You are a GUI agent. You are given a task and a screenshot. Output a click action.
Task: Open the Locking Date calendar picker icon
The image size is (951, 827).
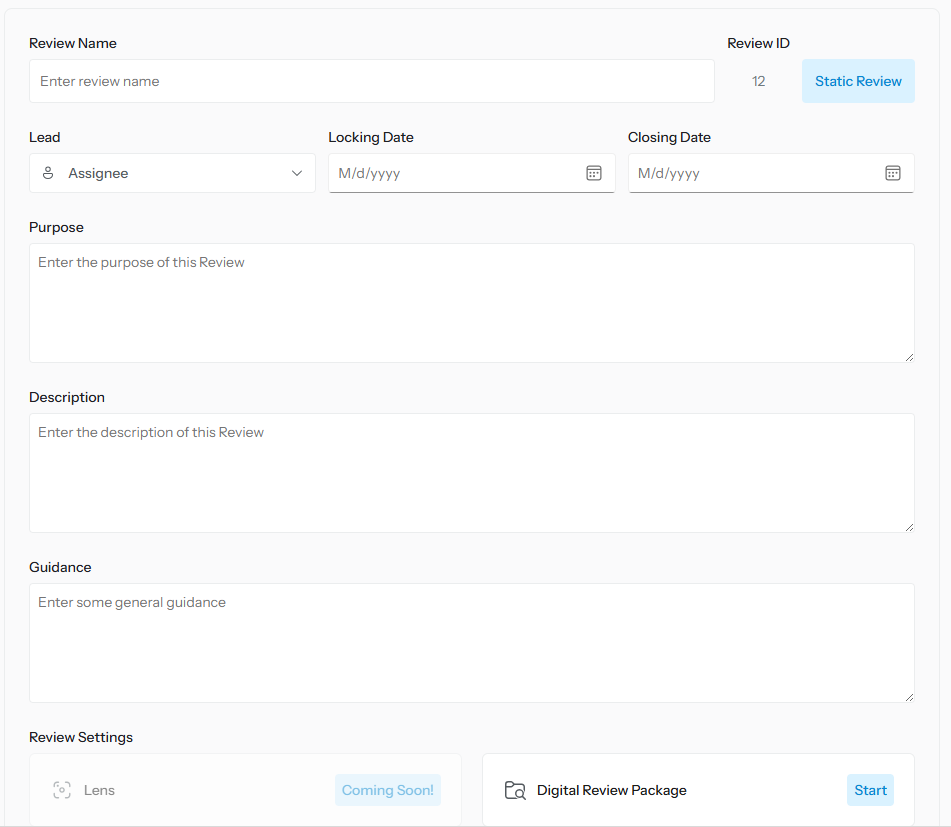[x=594, y=173]
